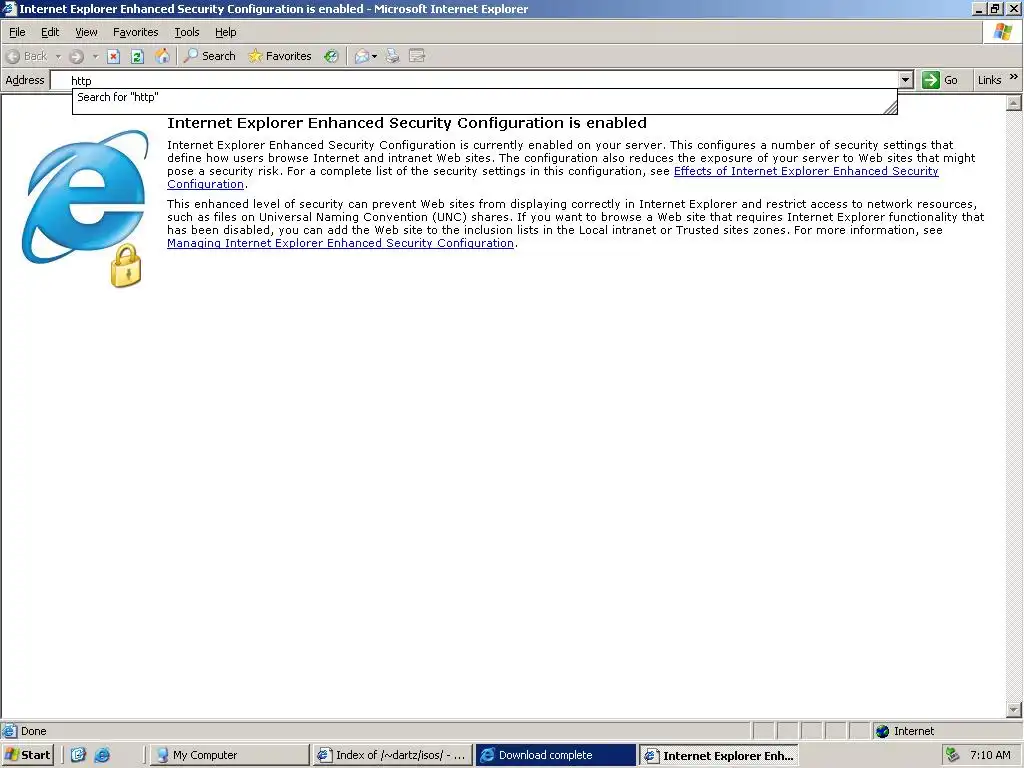Open the Favorites pane from toolbar
Screen dimensions: 1024x768
[x=280, y=56]
